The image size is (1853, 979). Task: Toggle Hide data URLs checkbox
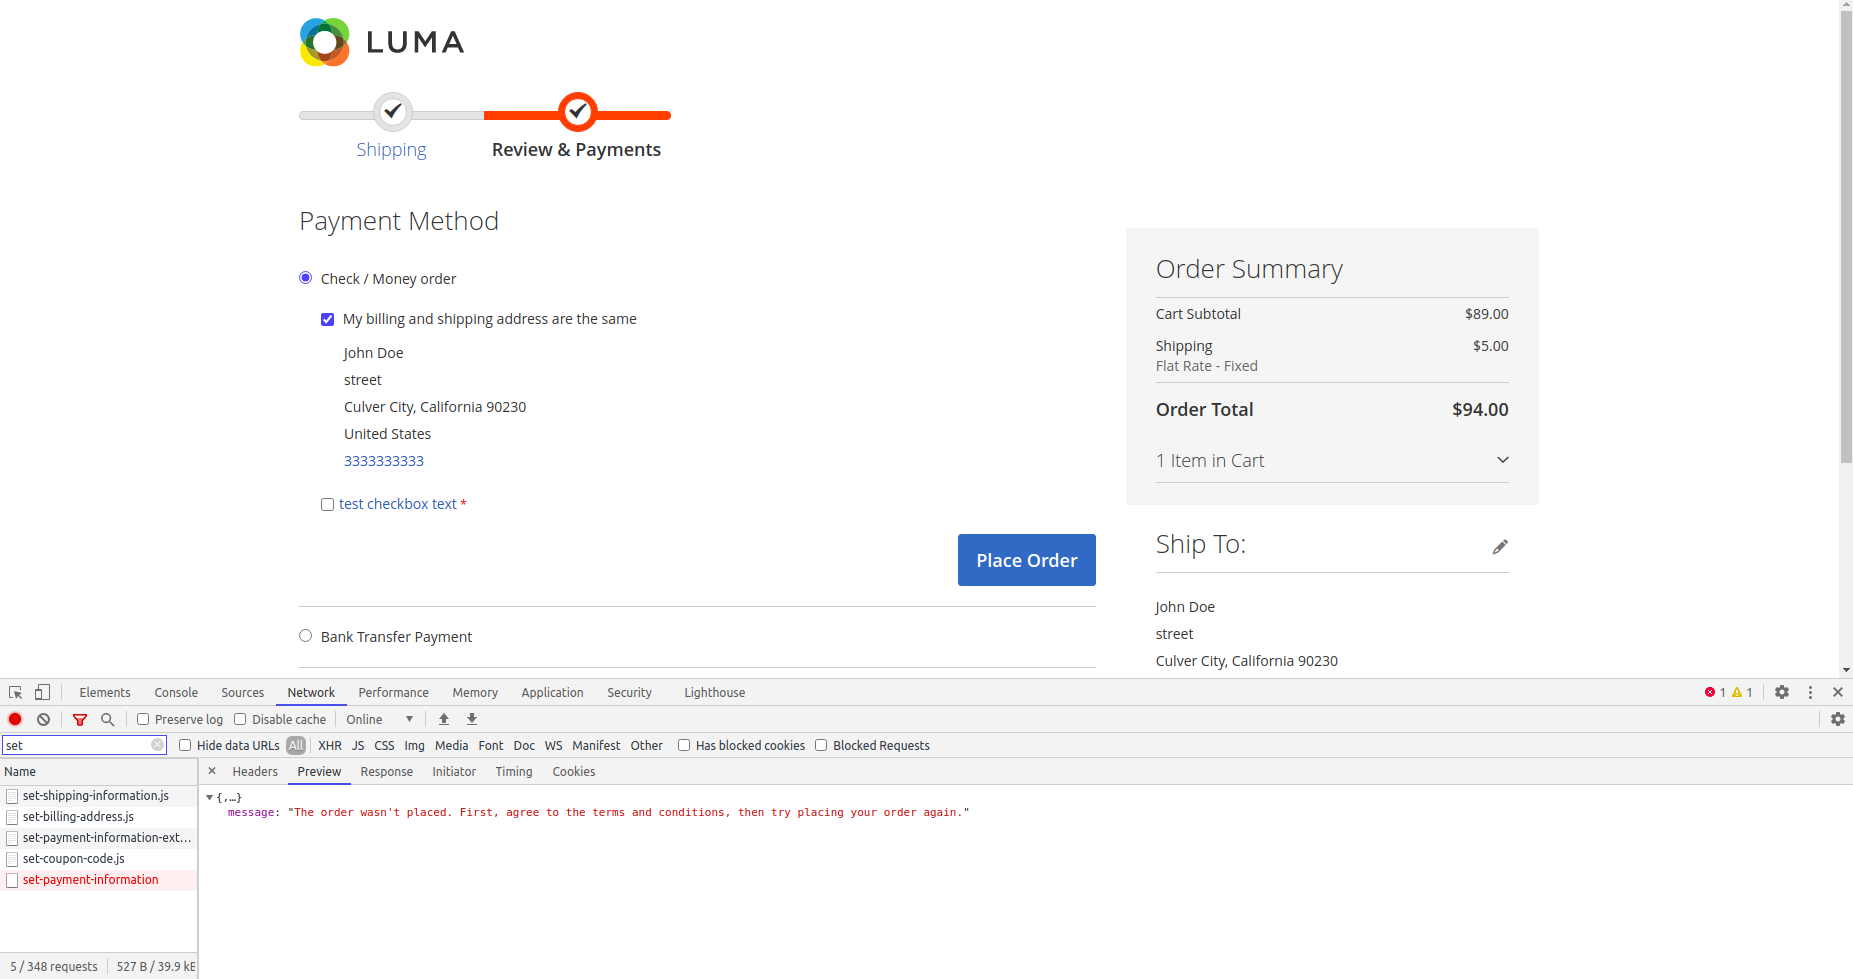click(x=185, y=745)
